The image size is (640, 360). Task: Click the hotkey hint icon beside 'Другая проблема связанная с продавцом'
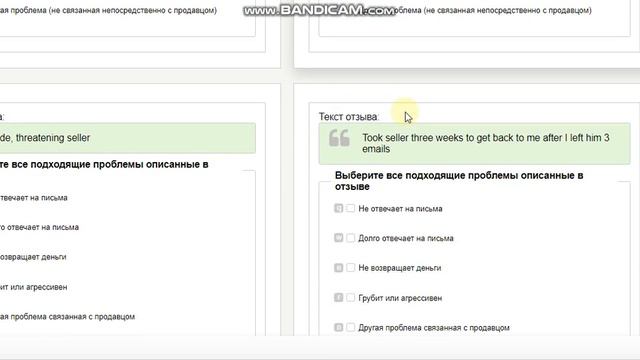click(x=338, y=327)
